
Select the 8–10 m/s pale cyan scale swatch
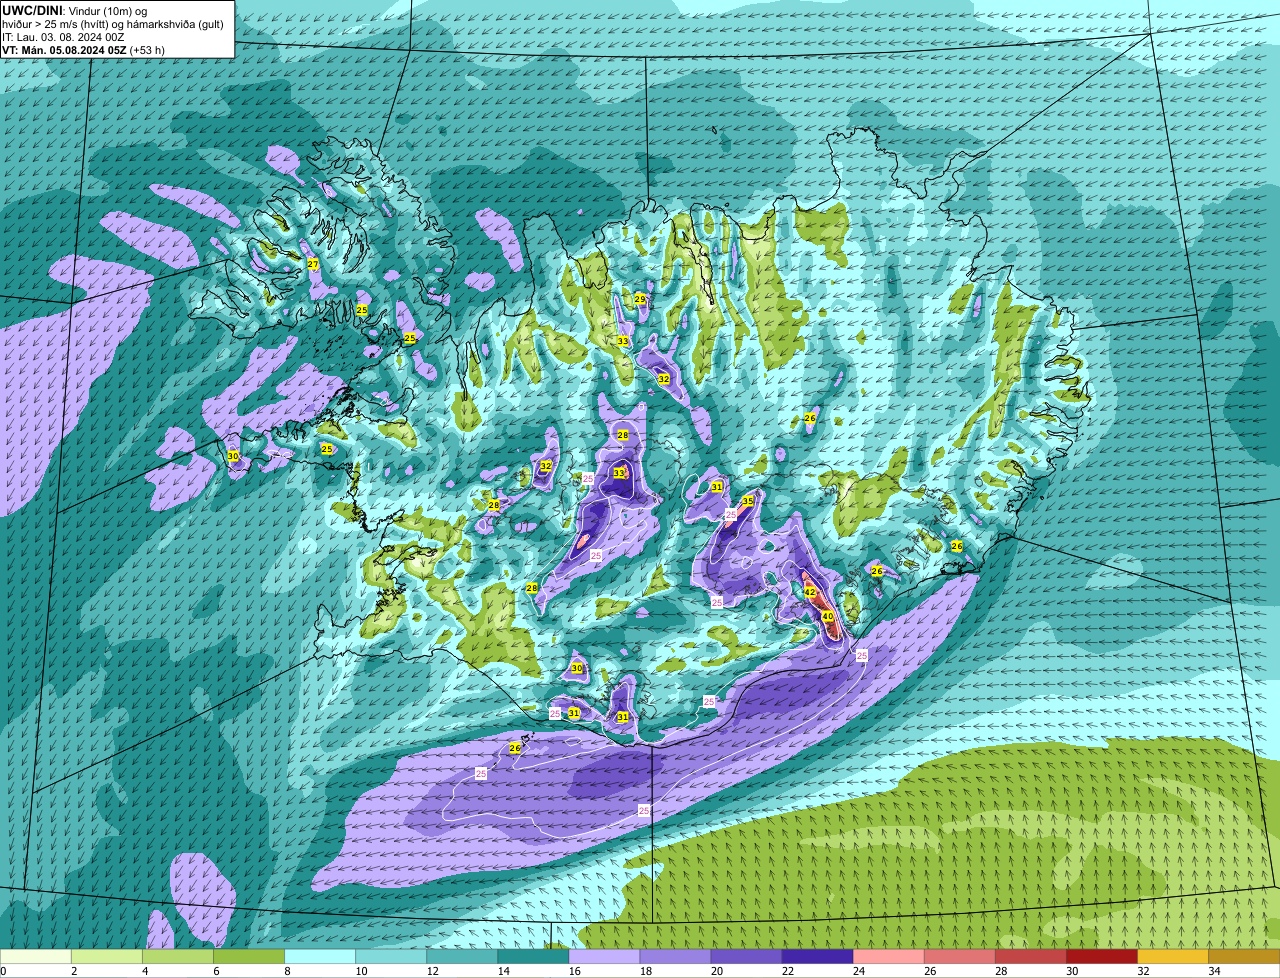[x=320, y=956]
